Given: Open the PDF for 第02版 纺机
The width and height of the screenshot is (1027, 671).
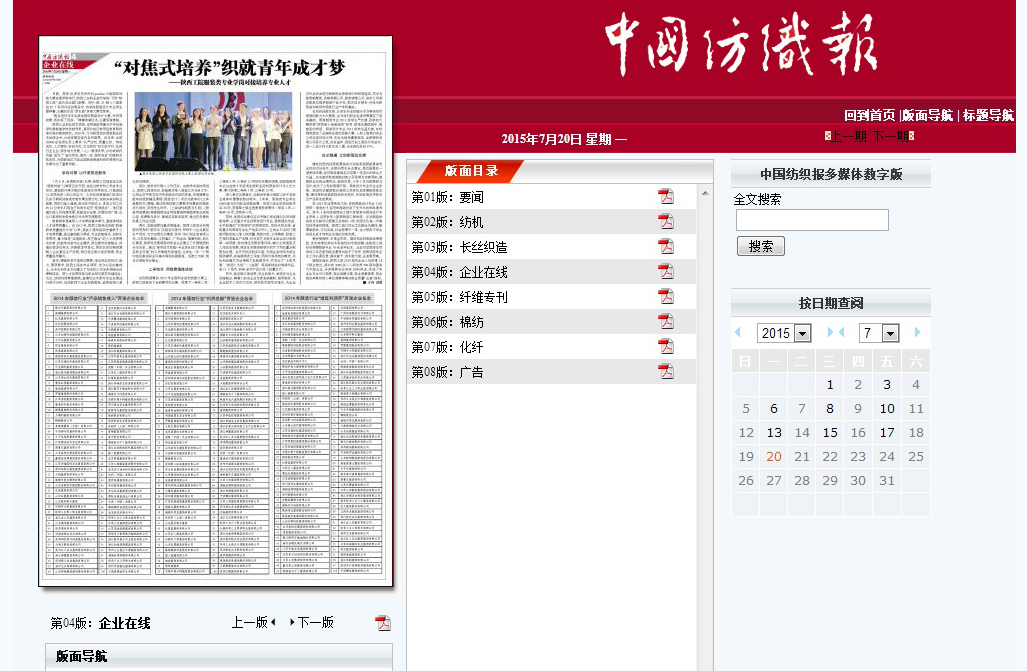Looking at the screenshot, I should pyautogui.click(x=666, y=221).
